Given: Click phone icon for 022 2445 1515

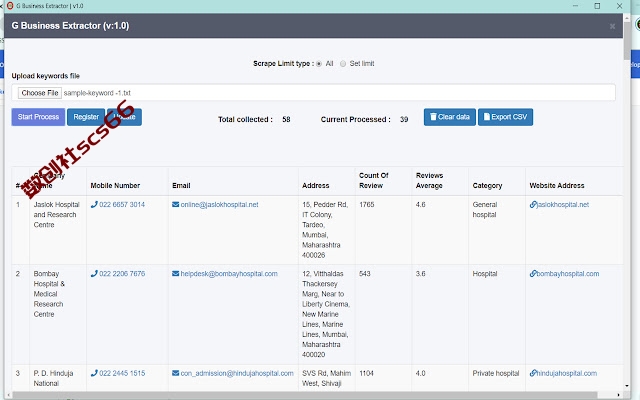Looking at the screenshot, I should pyautogui.click(x=94, y=373).
